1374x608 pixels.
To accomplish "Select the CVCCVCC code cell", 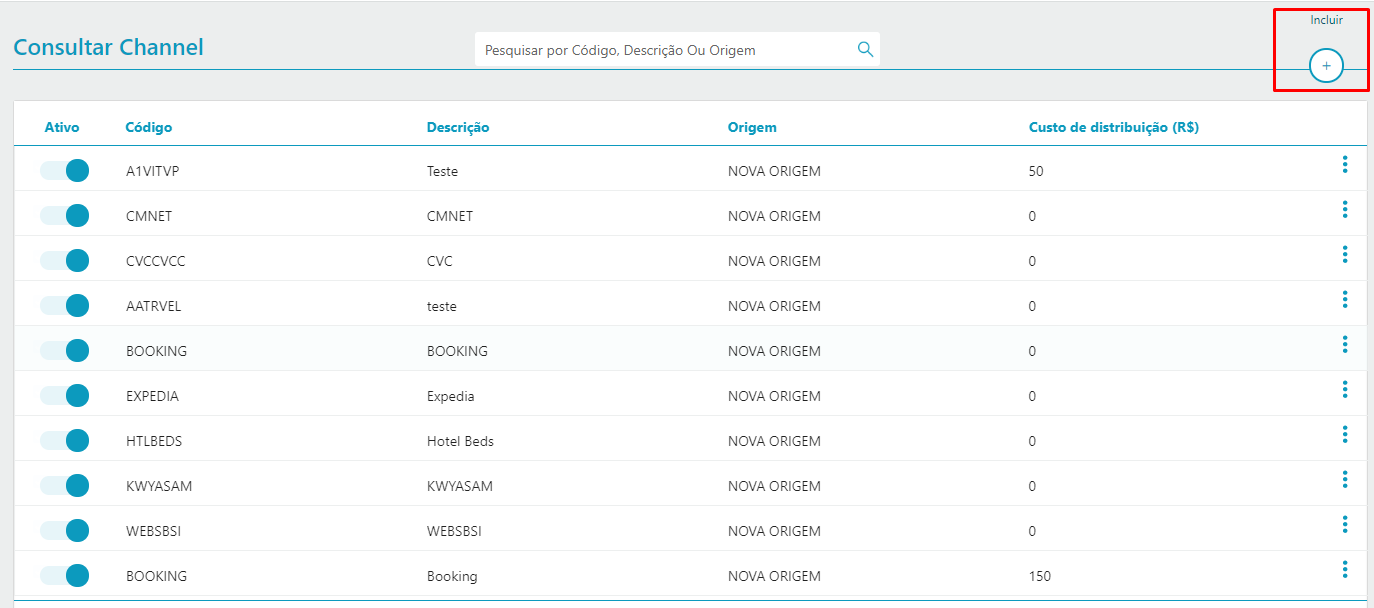I will click(155, 261).
